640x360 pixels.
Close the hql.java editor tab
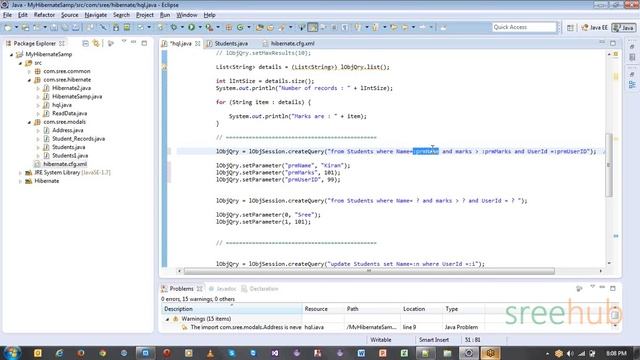pyautogui.click(x=198, y=43)
